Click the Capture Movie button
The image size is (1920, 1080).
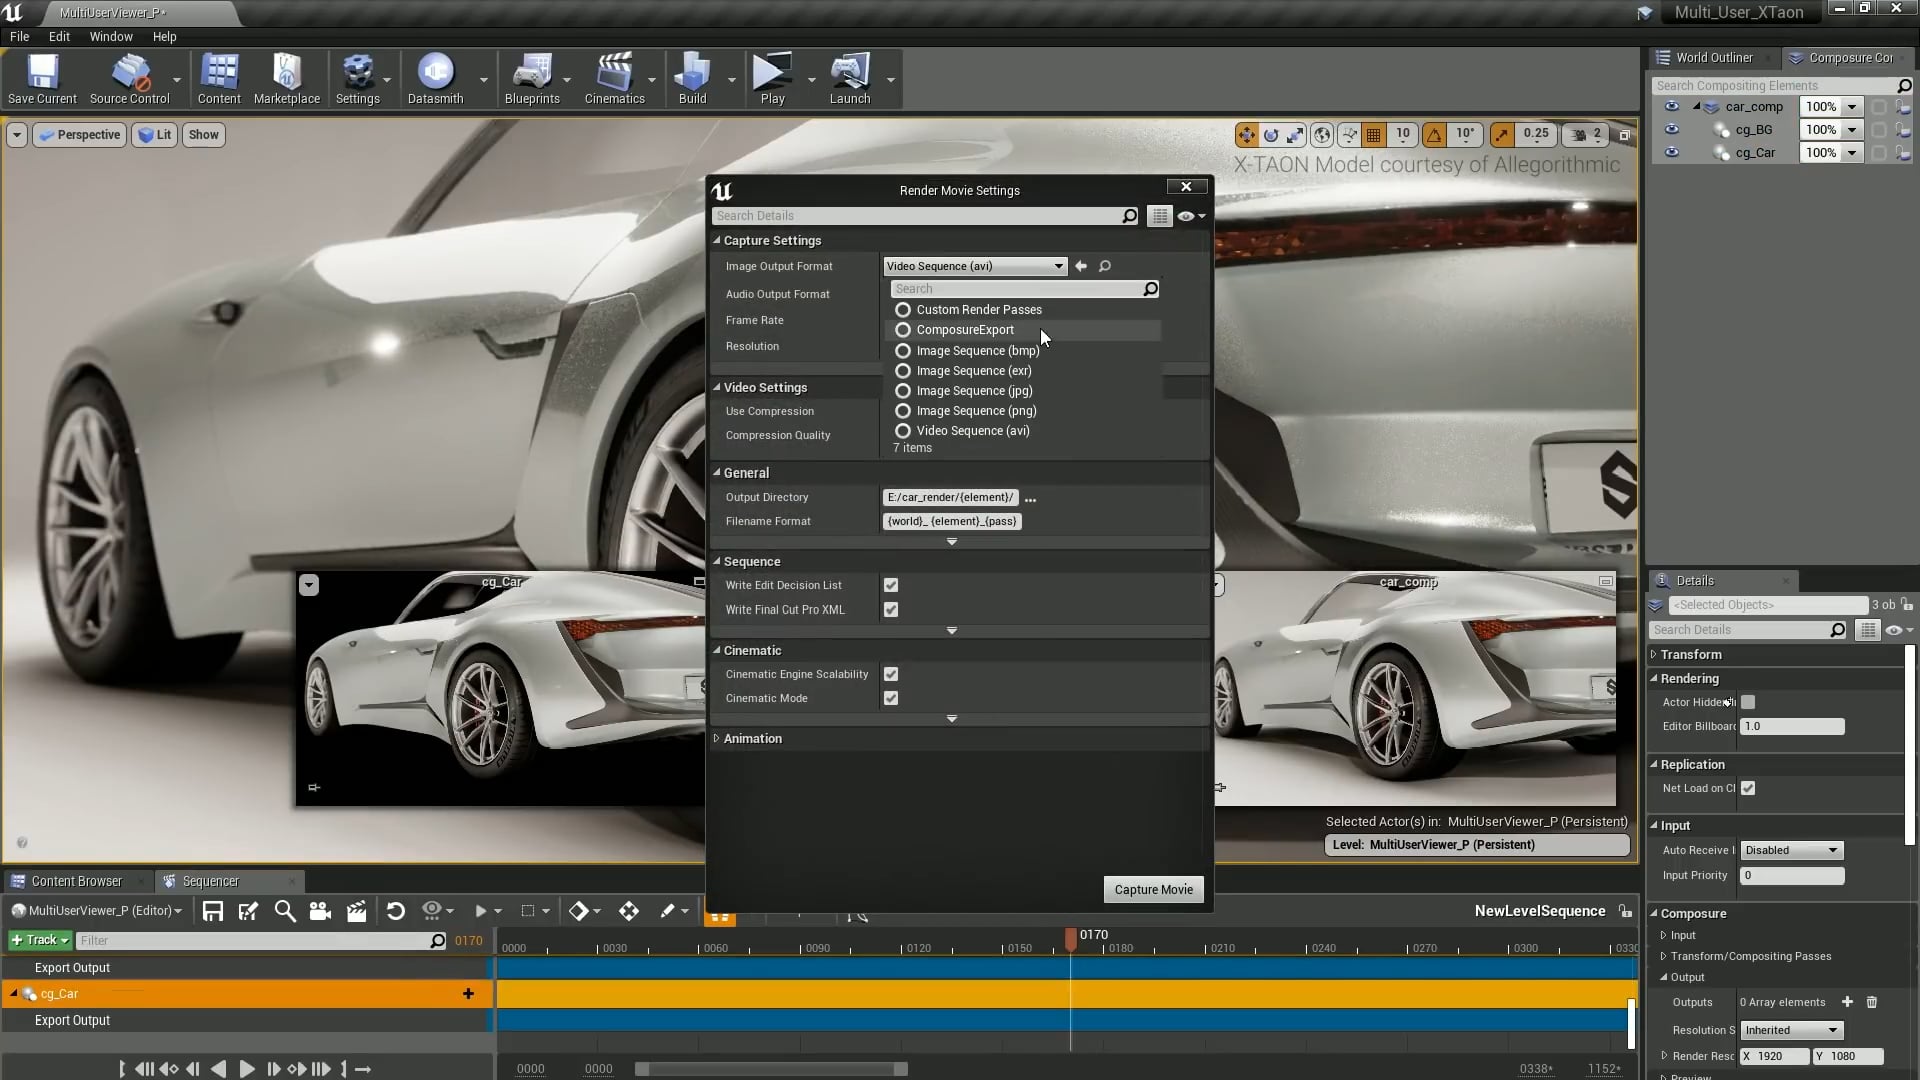[x=1153, y=890]
